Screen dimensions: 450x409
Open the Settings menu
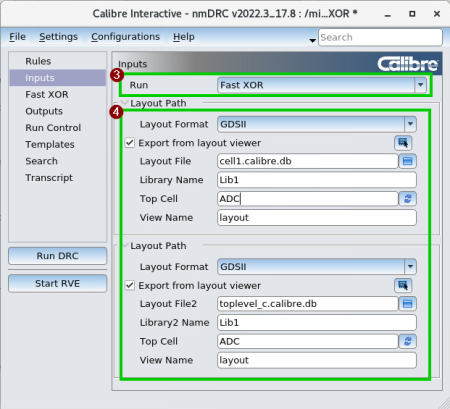[x=58, y=37]
